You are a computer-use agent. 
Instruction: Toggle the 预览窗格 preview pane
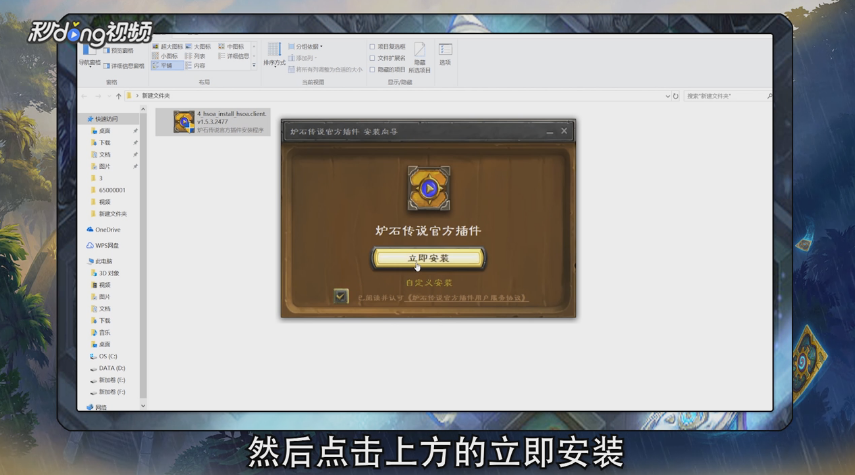(x=118, y=51)
